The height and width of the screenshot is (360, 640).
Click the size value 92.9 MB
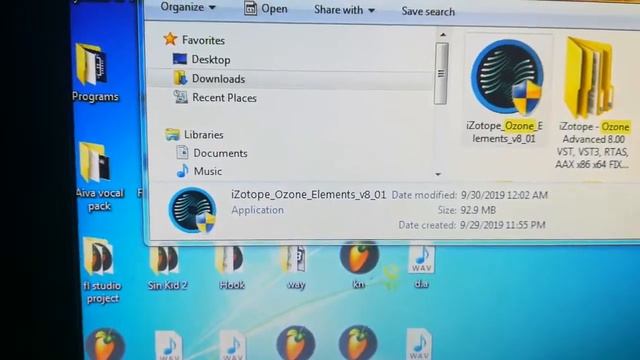point(478,210)
